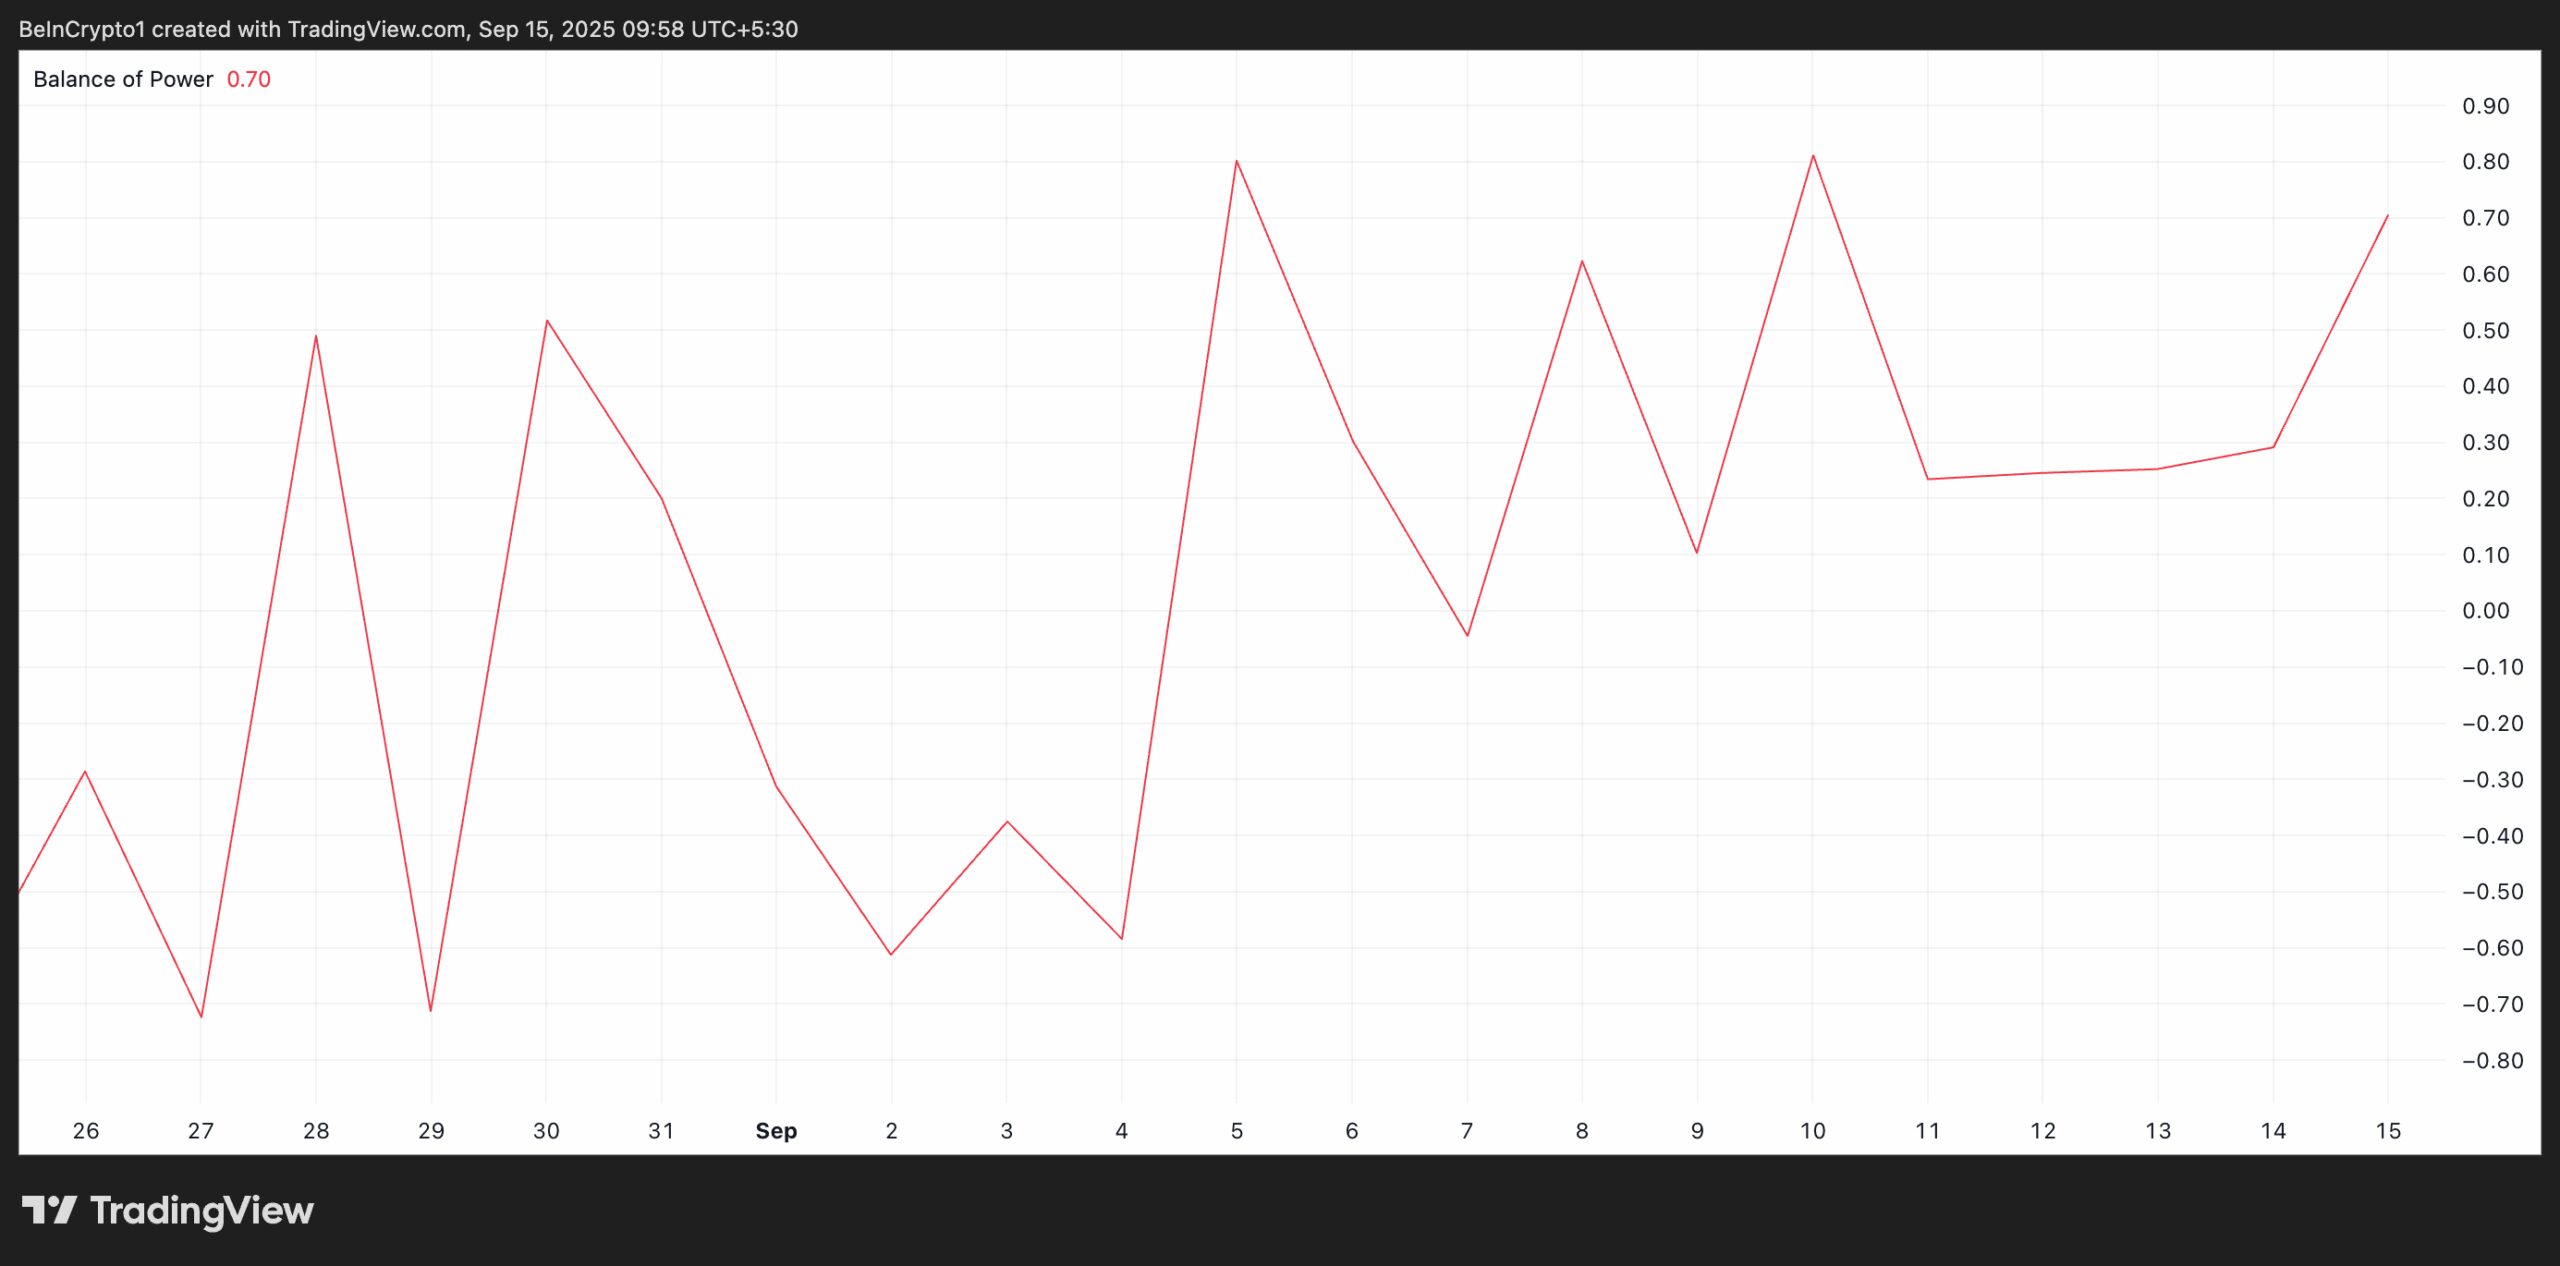Click the red 0.70 indicator value
Viewport: 2560px width, 1266px height.
point(249,79)
